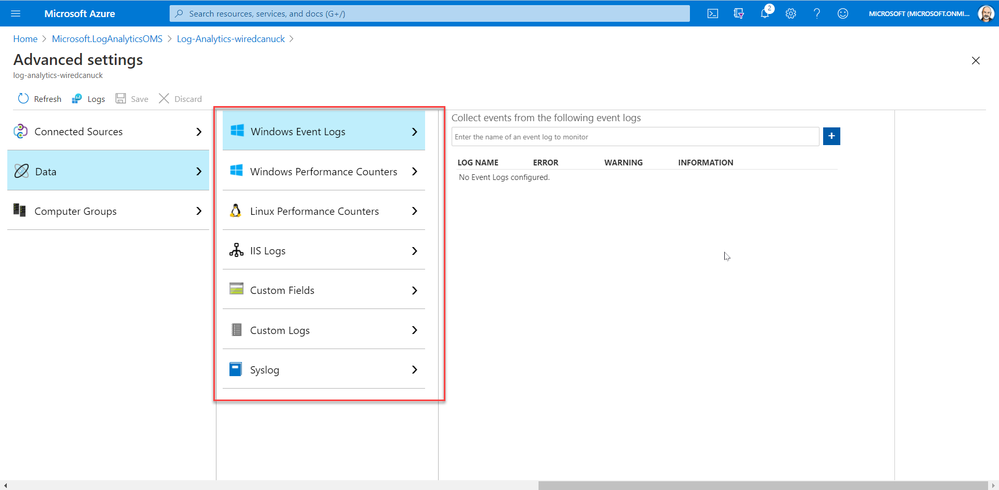Click the Microsoft Azure brand link
Image resolution: width=999 pixels, height=490 pixels.
[x=80, y=13]
